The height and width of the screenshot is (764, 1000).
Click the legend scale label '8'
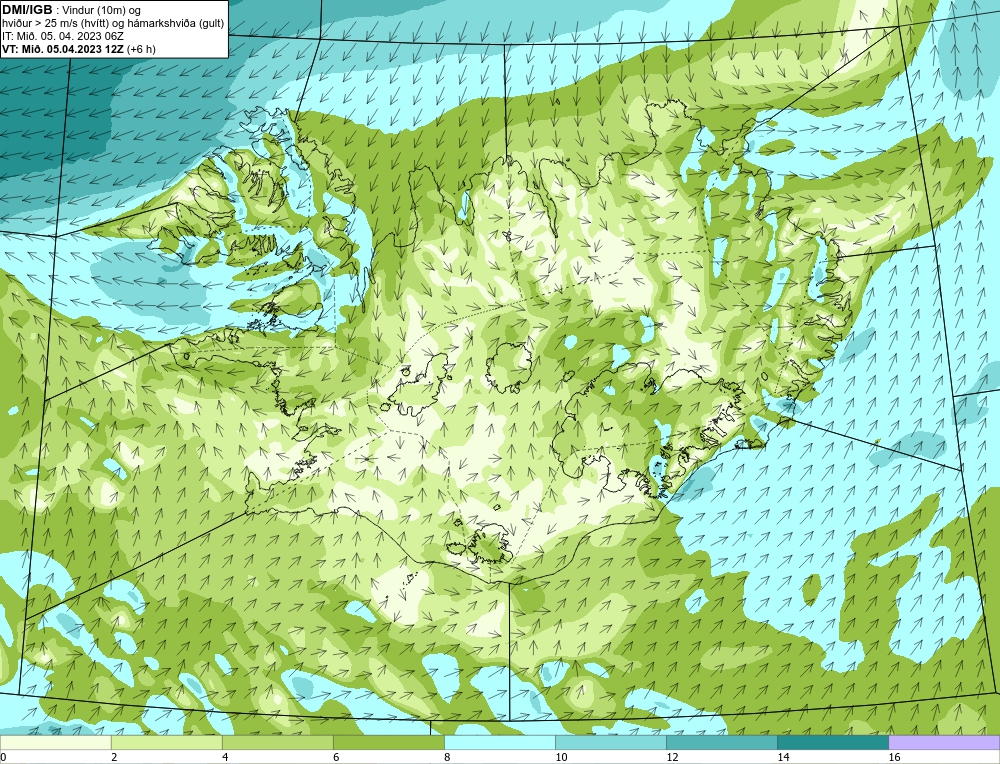click(447, 757)
